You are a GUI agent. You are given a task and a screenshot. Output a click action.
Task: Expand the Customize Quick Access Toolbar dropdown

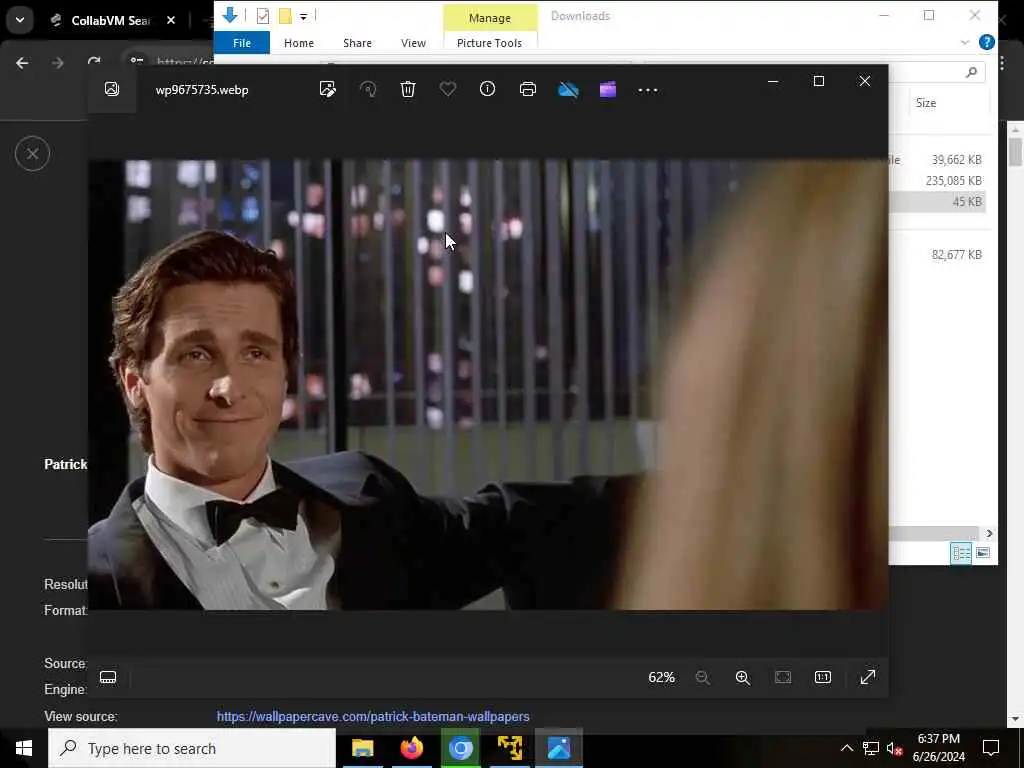tap(304, 17)
